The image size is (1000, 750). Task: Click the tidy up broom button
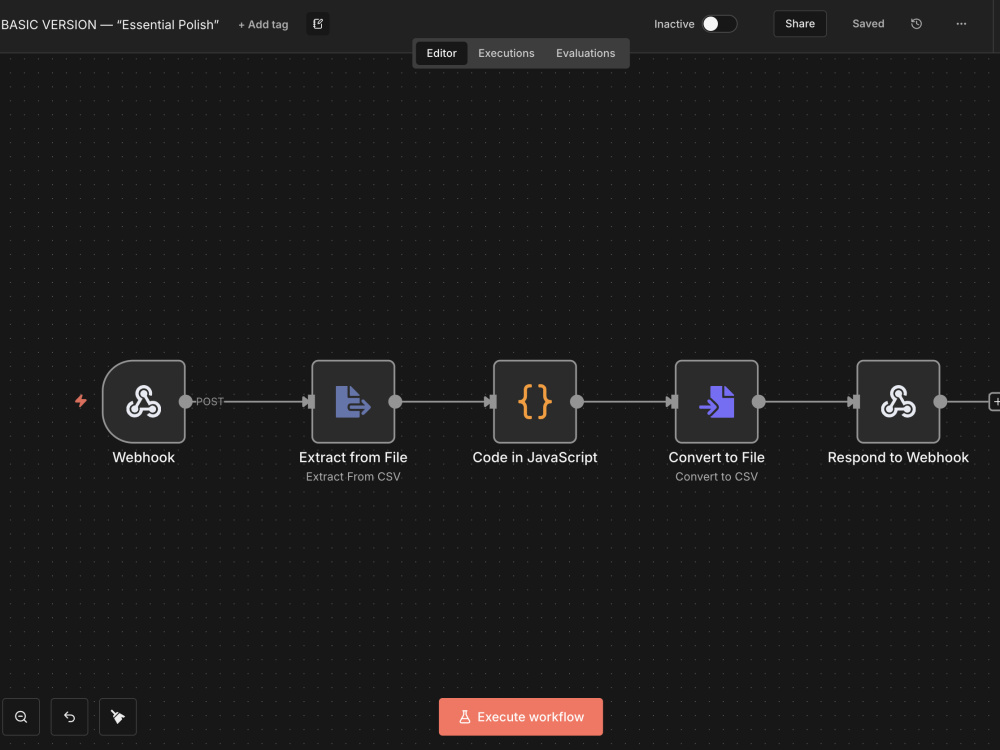pos(118,717)
